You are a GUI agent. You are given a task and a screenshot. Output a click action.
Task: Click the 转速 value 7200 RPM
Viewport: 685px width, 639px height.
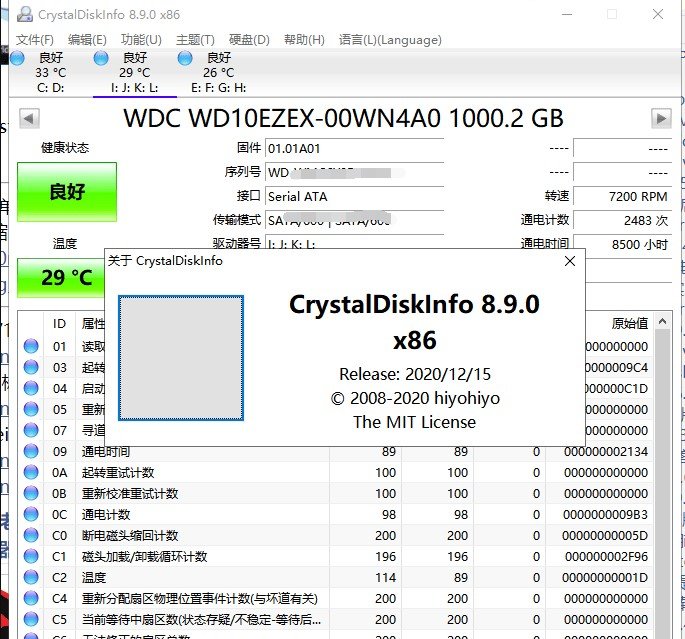pos(623,197)
